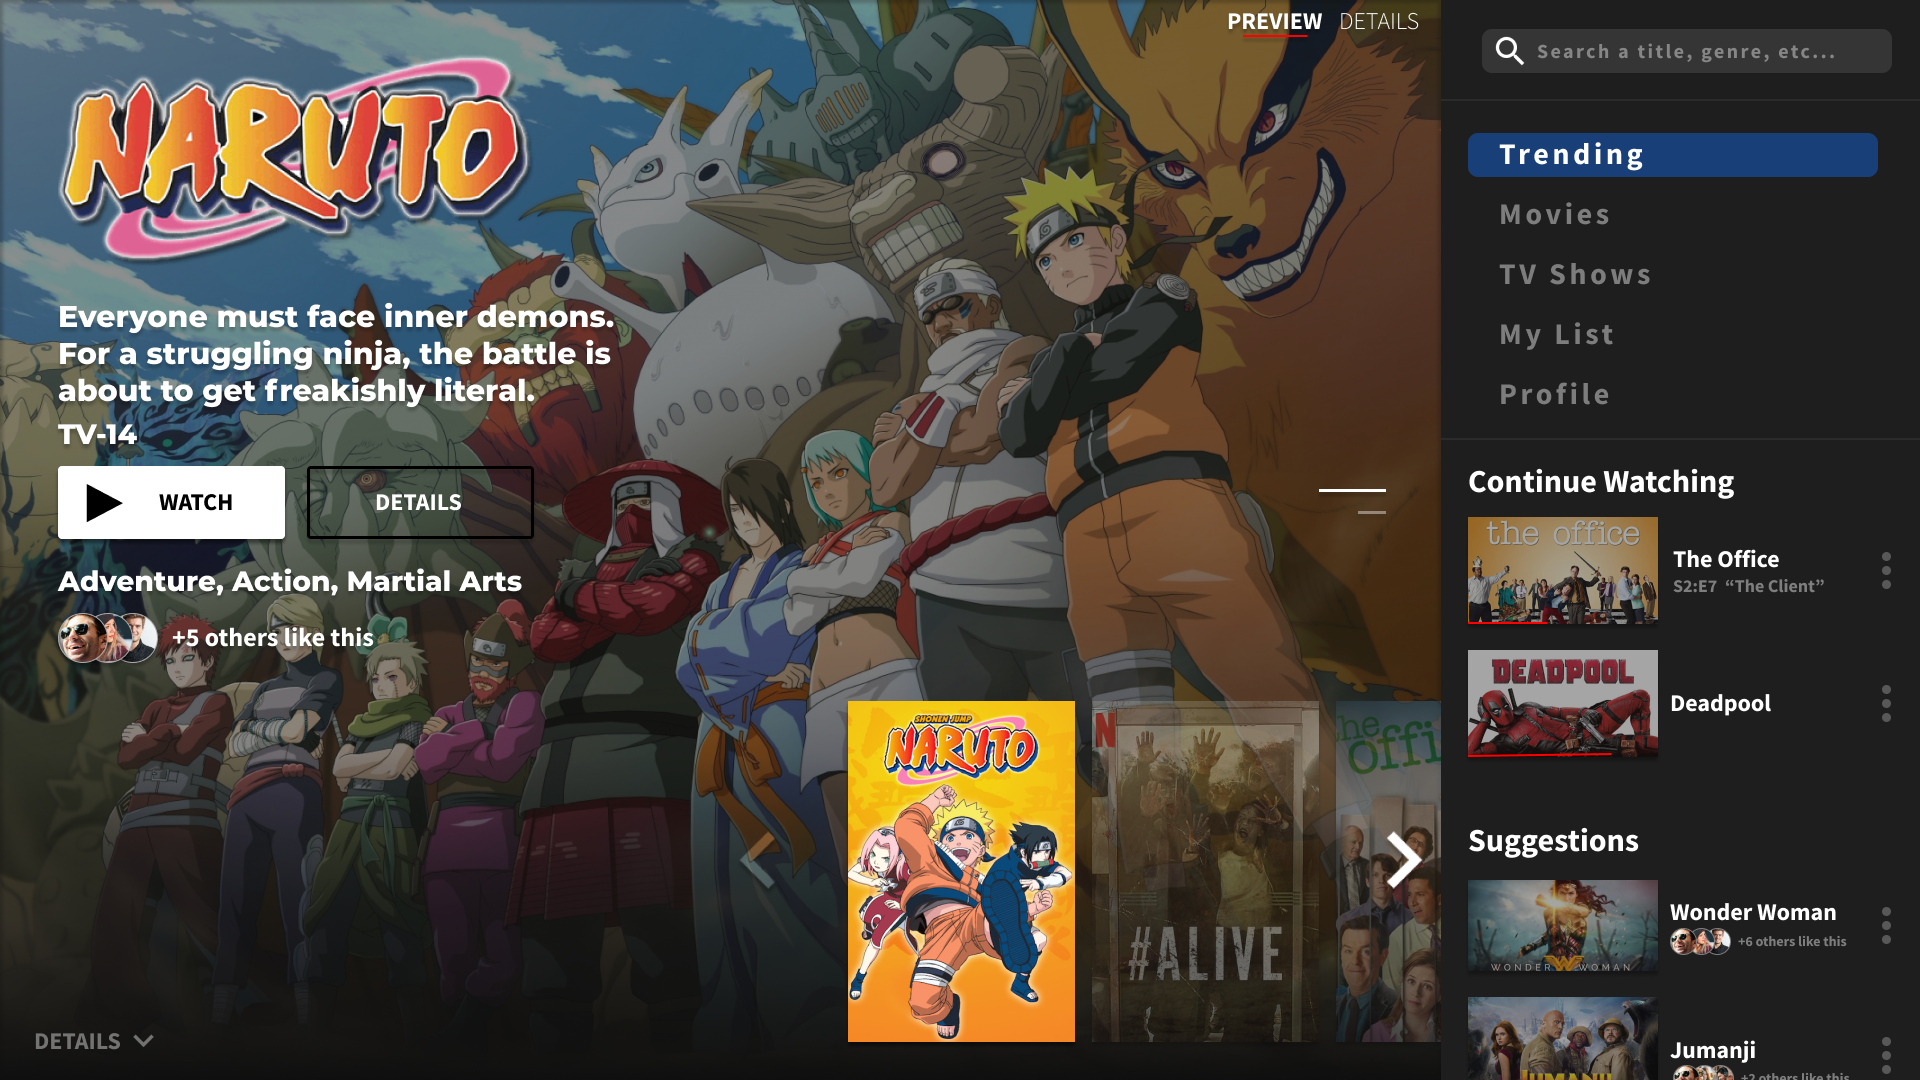The height and width of the screenshot is (1080, 1920).
Task: Click the Profile navigation item
Action: coord(1556,394)
